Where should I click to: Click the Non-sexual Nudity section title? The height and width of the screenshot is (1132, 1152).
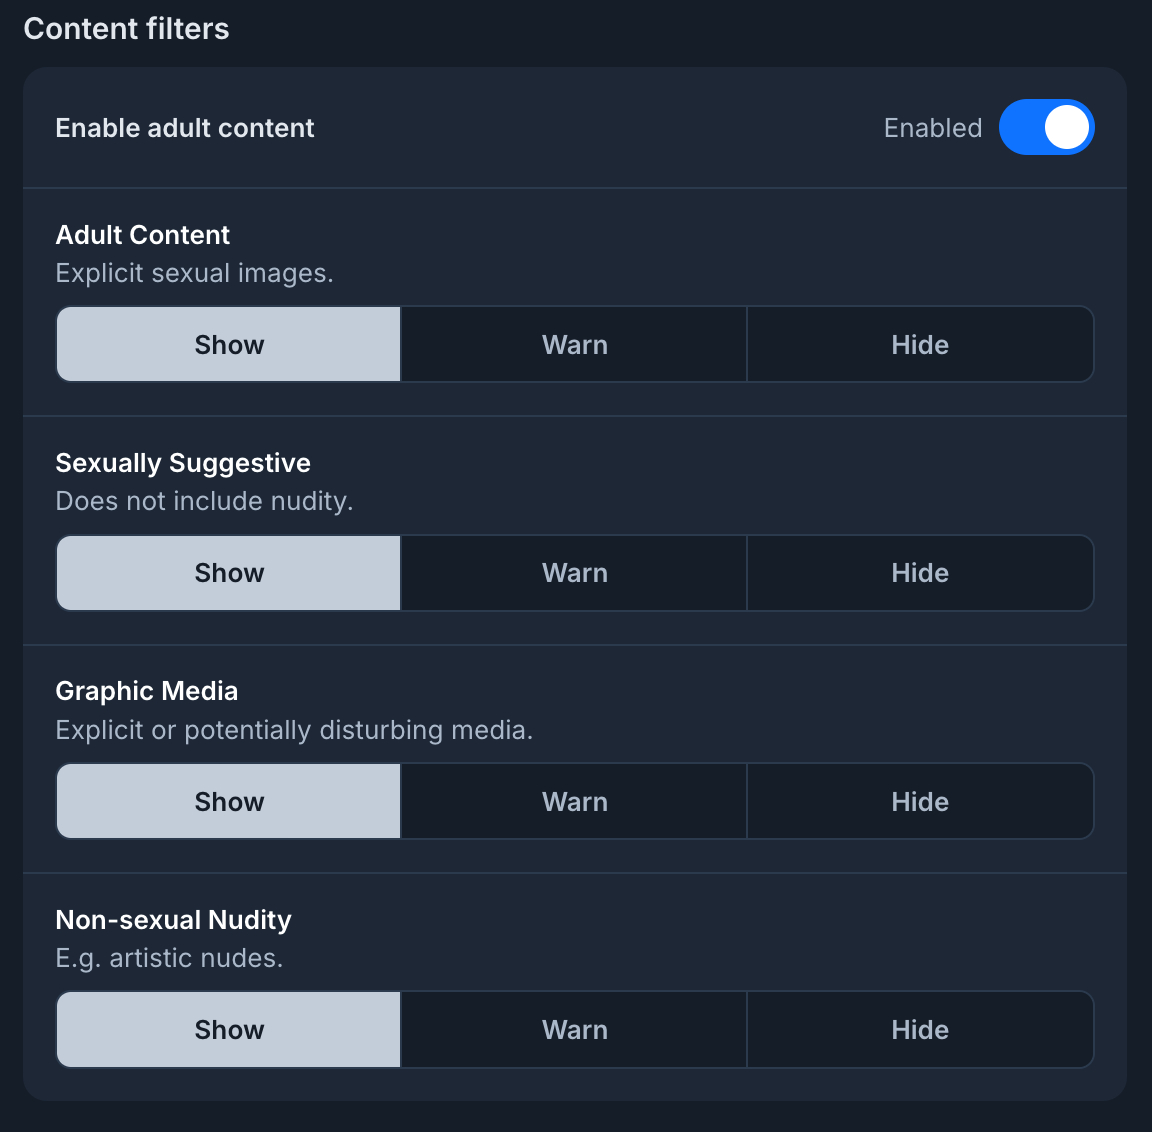point(174,920)
